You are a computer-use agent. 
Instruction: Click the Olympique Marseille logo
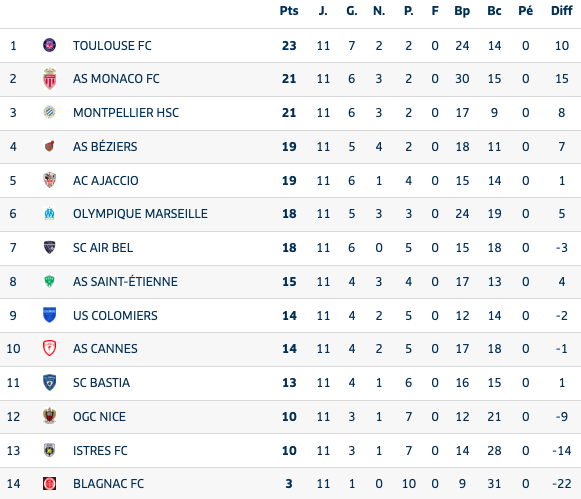[50, 213]
